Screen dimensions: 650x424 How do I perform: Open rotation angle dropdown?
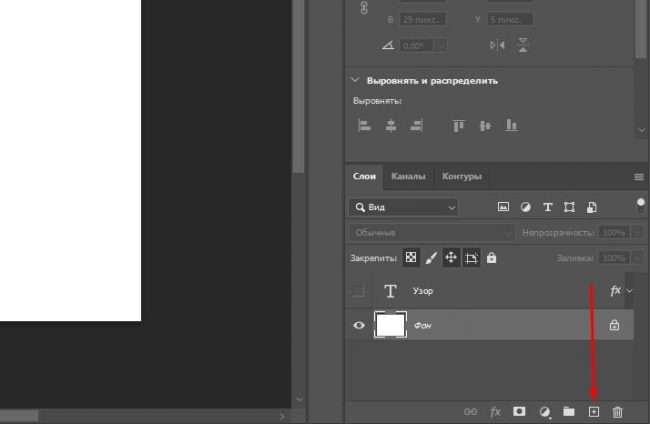[441, 45]
